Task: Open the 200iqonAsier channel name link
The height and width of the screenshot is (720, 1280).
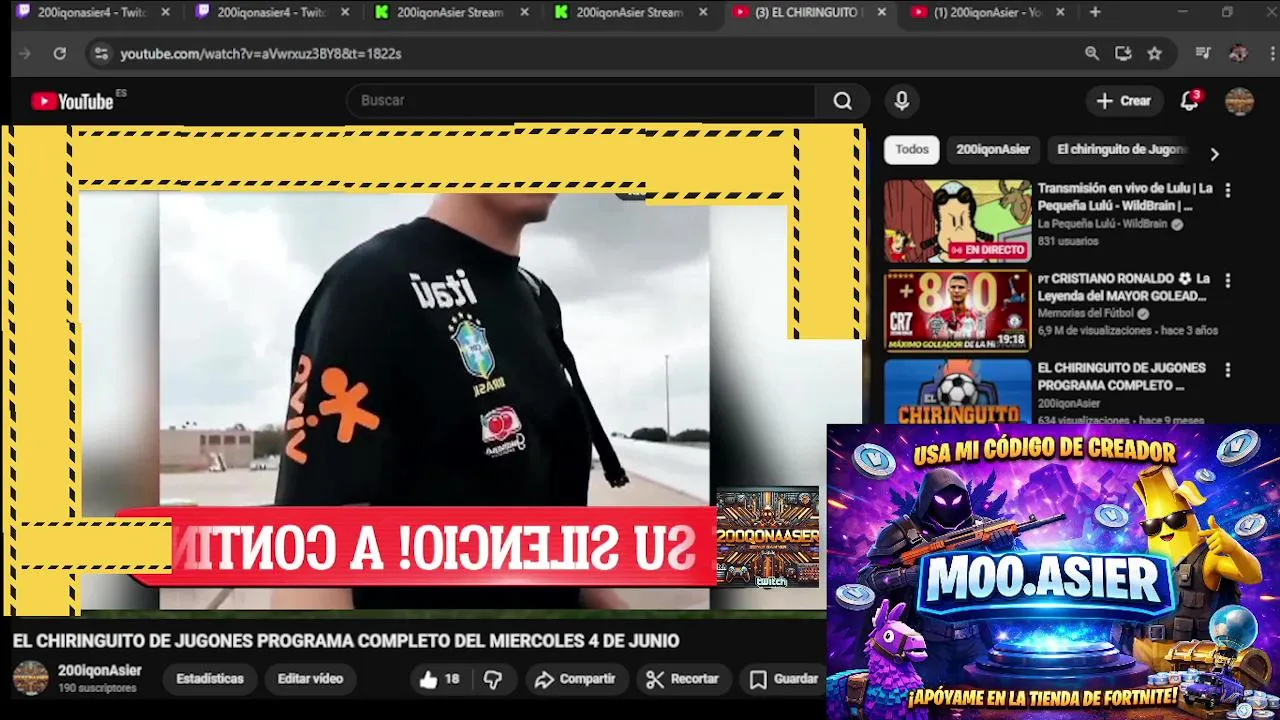Action: click(x=99, y=671)
